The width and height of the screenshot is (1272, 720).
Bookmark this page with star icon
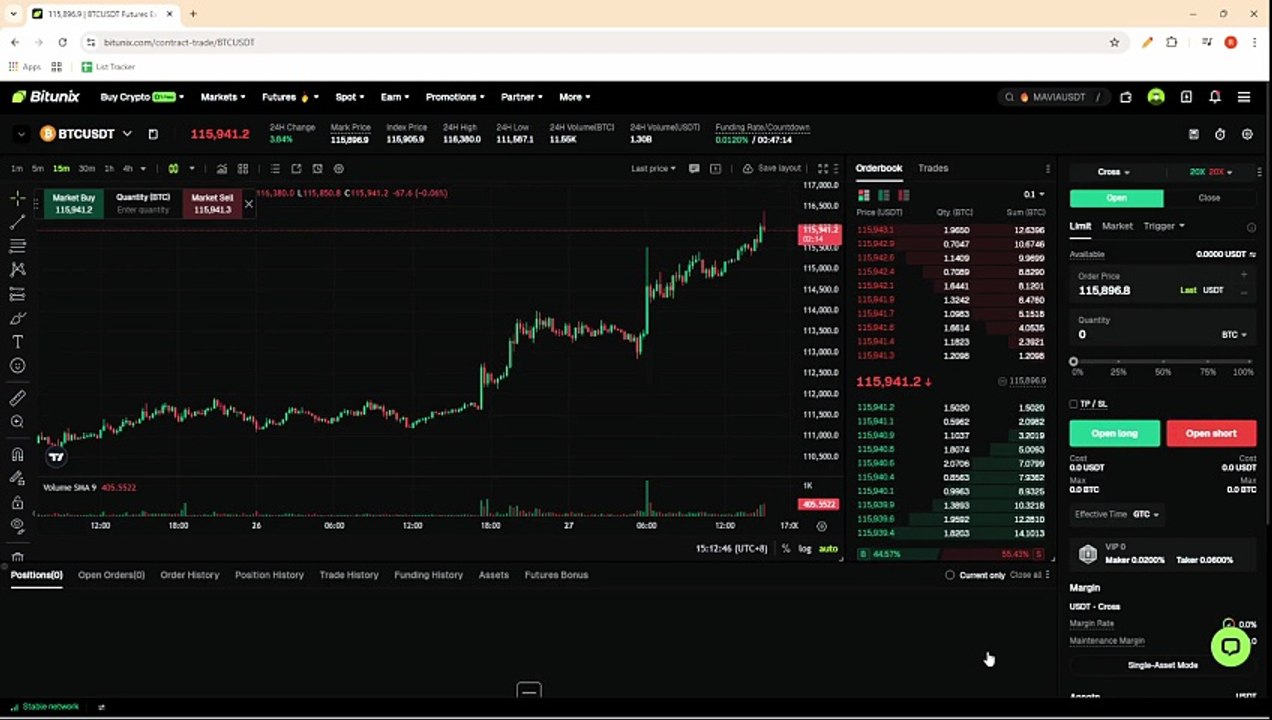click(1114, 42)
